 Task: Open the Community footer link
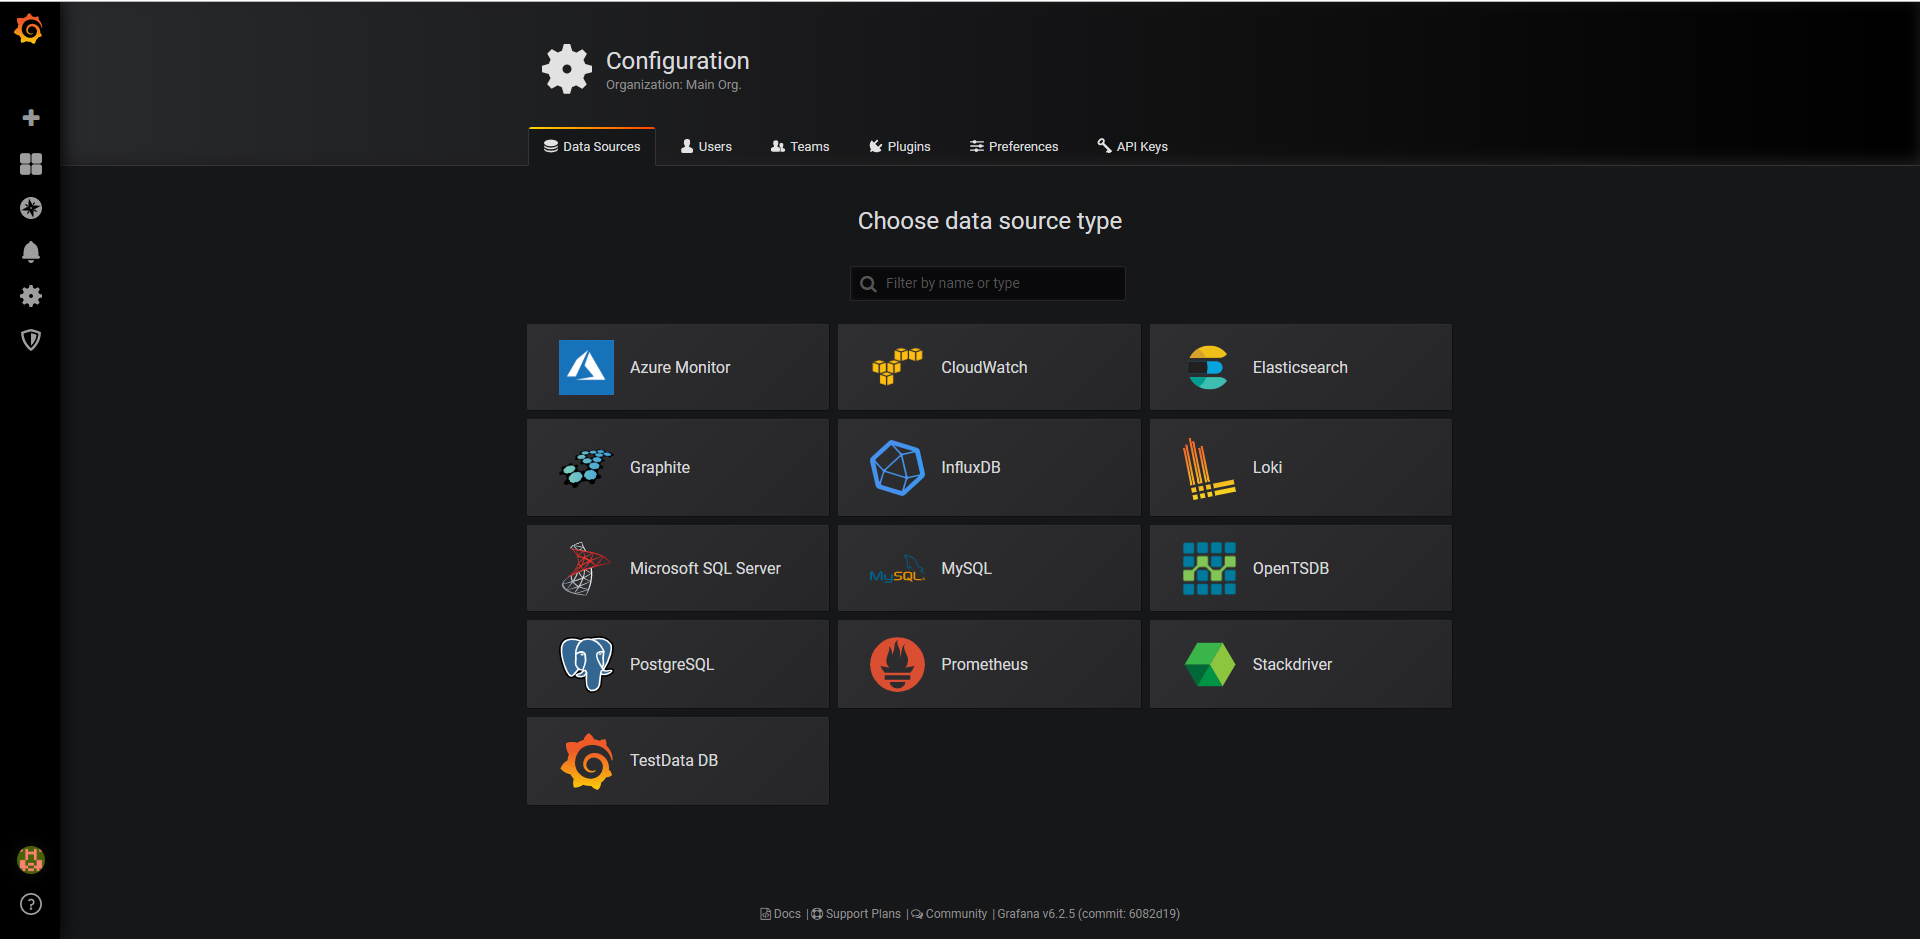click(x=949, y=914)
